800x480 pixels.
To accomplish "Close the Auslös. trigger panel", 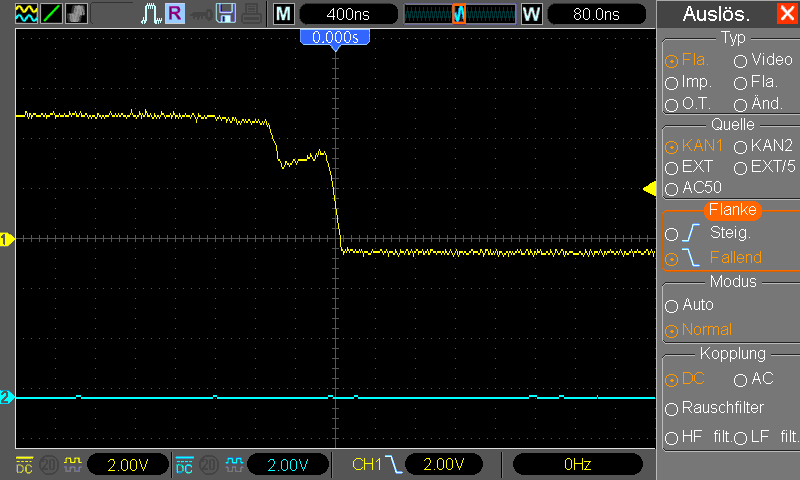I will click(x=787, y=13).
